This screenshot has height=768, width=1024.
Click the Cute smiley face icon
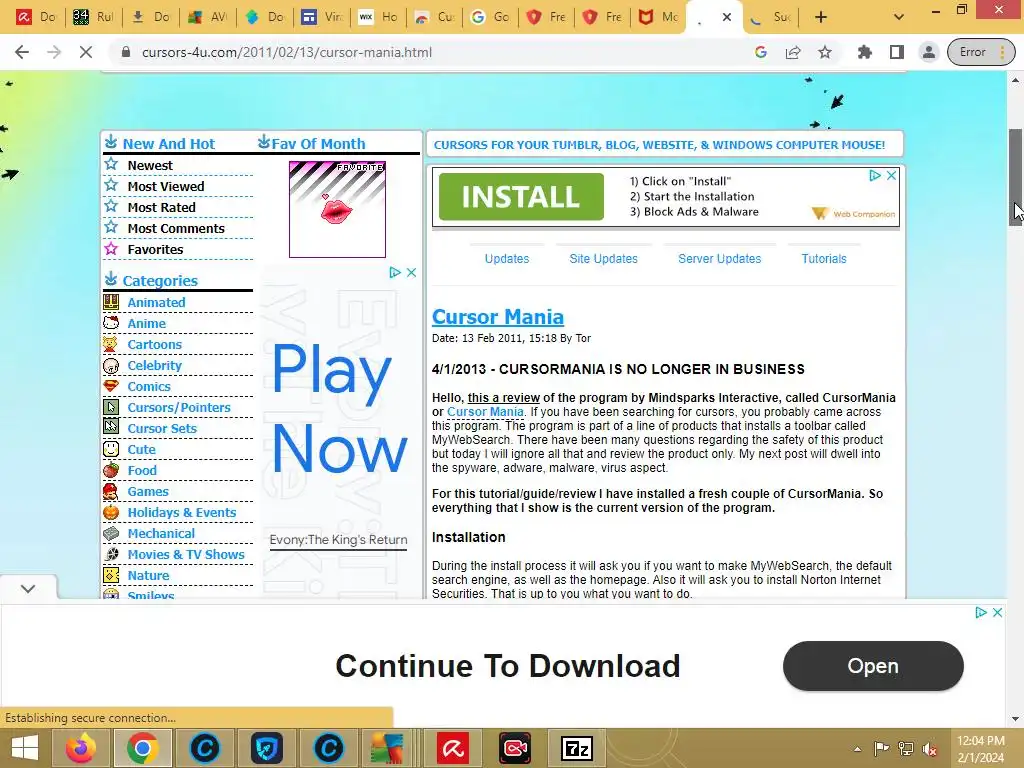point(112,449)
